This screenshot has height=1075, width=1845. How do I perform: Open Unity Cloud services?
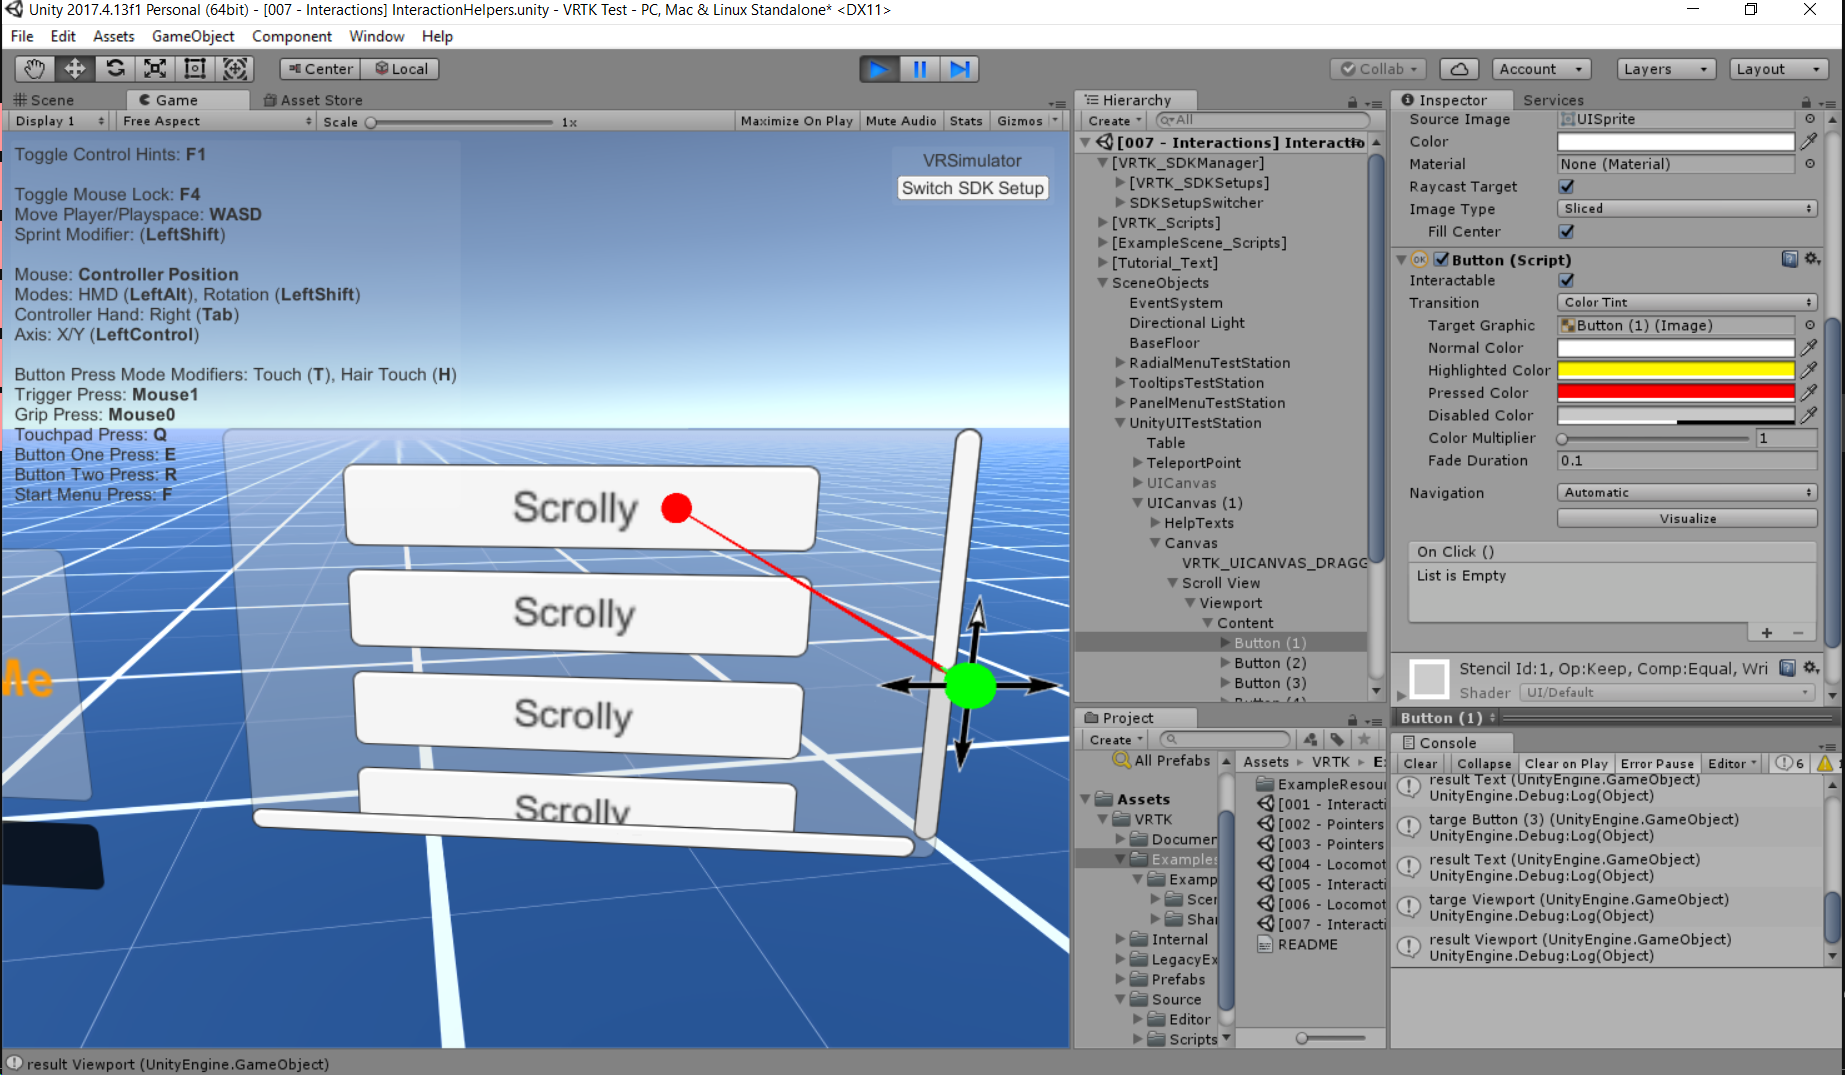pos(1459,68)
